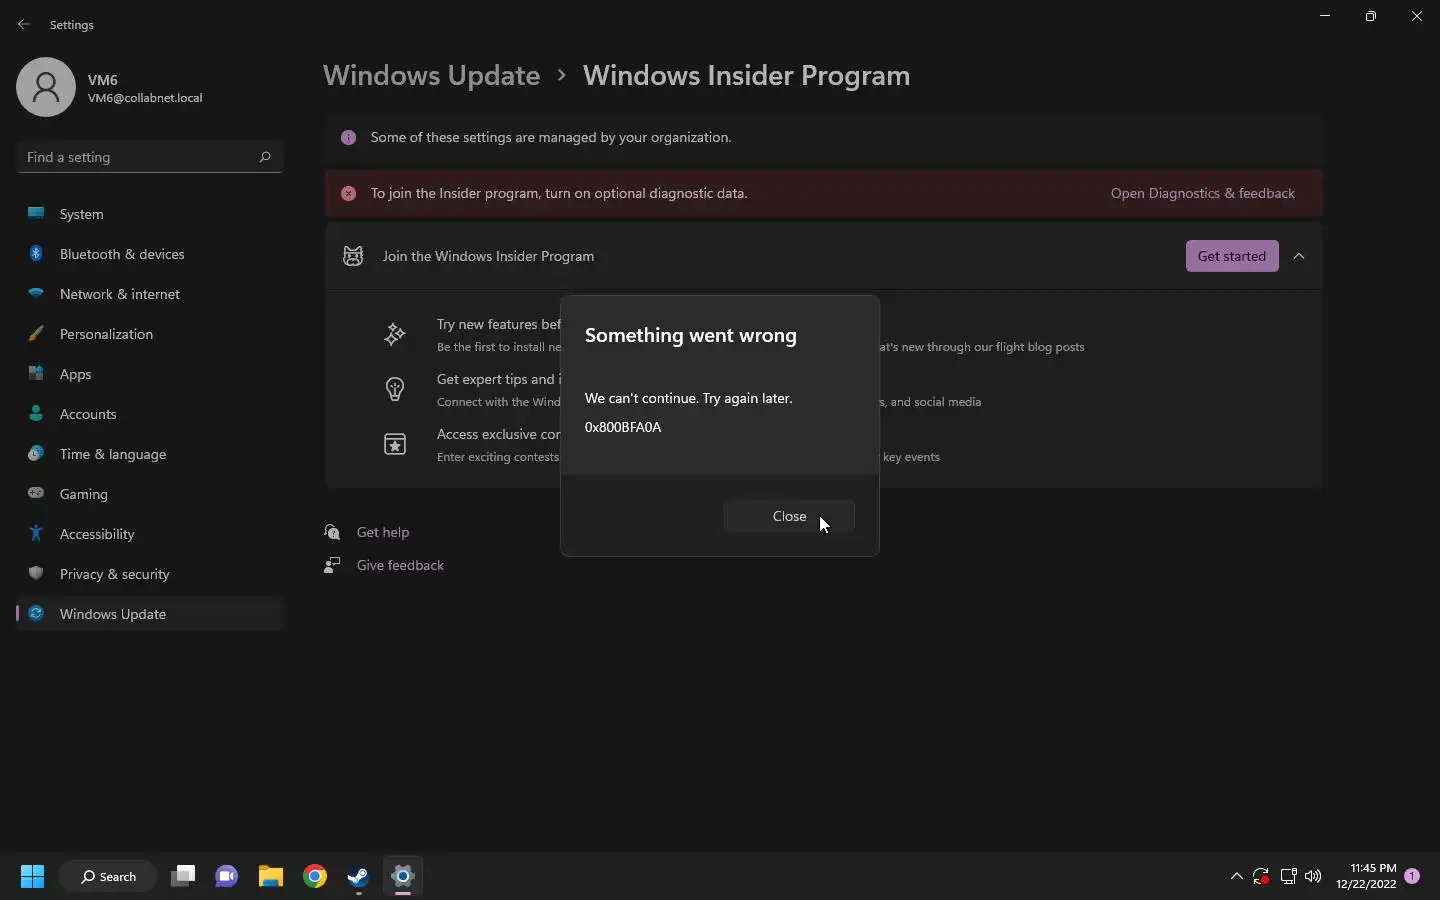Click the Settings gear icon on the taskbar

403,877
